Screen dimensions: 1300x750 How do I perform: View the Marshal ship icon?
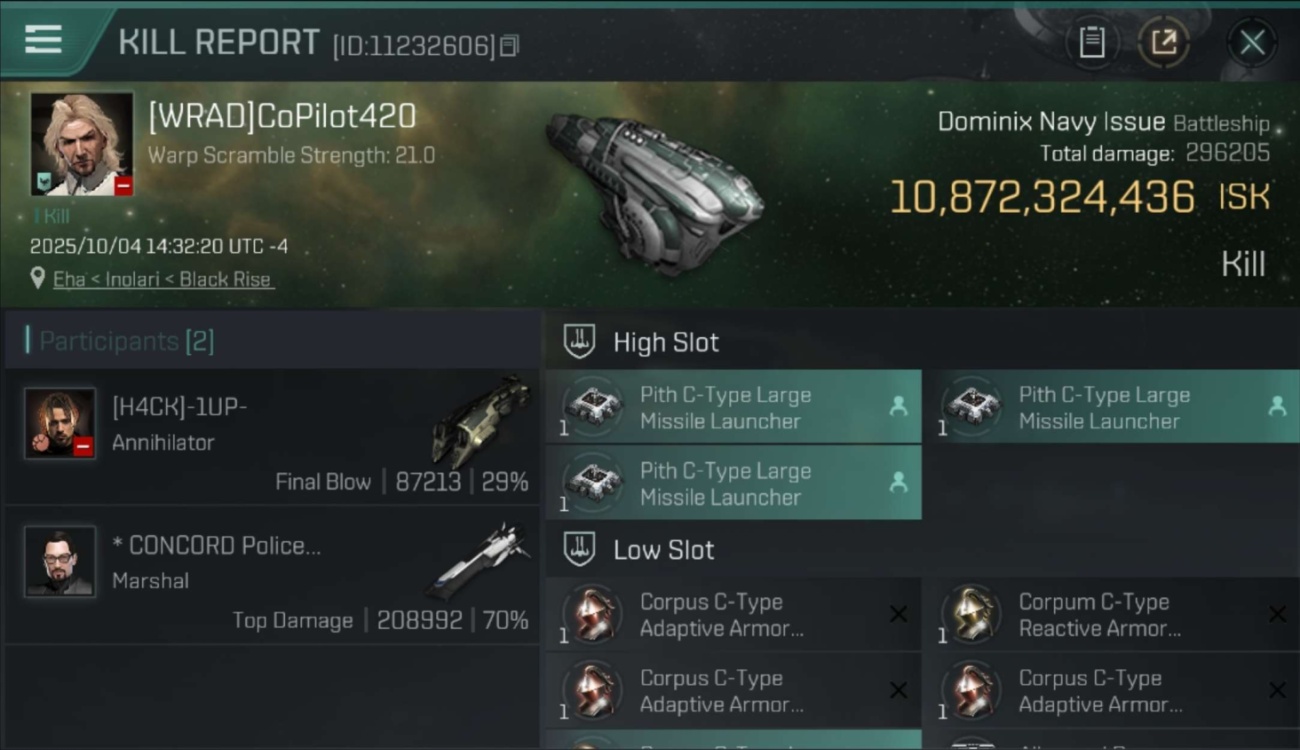coord(480,558)
